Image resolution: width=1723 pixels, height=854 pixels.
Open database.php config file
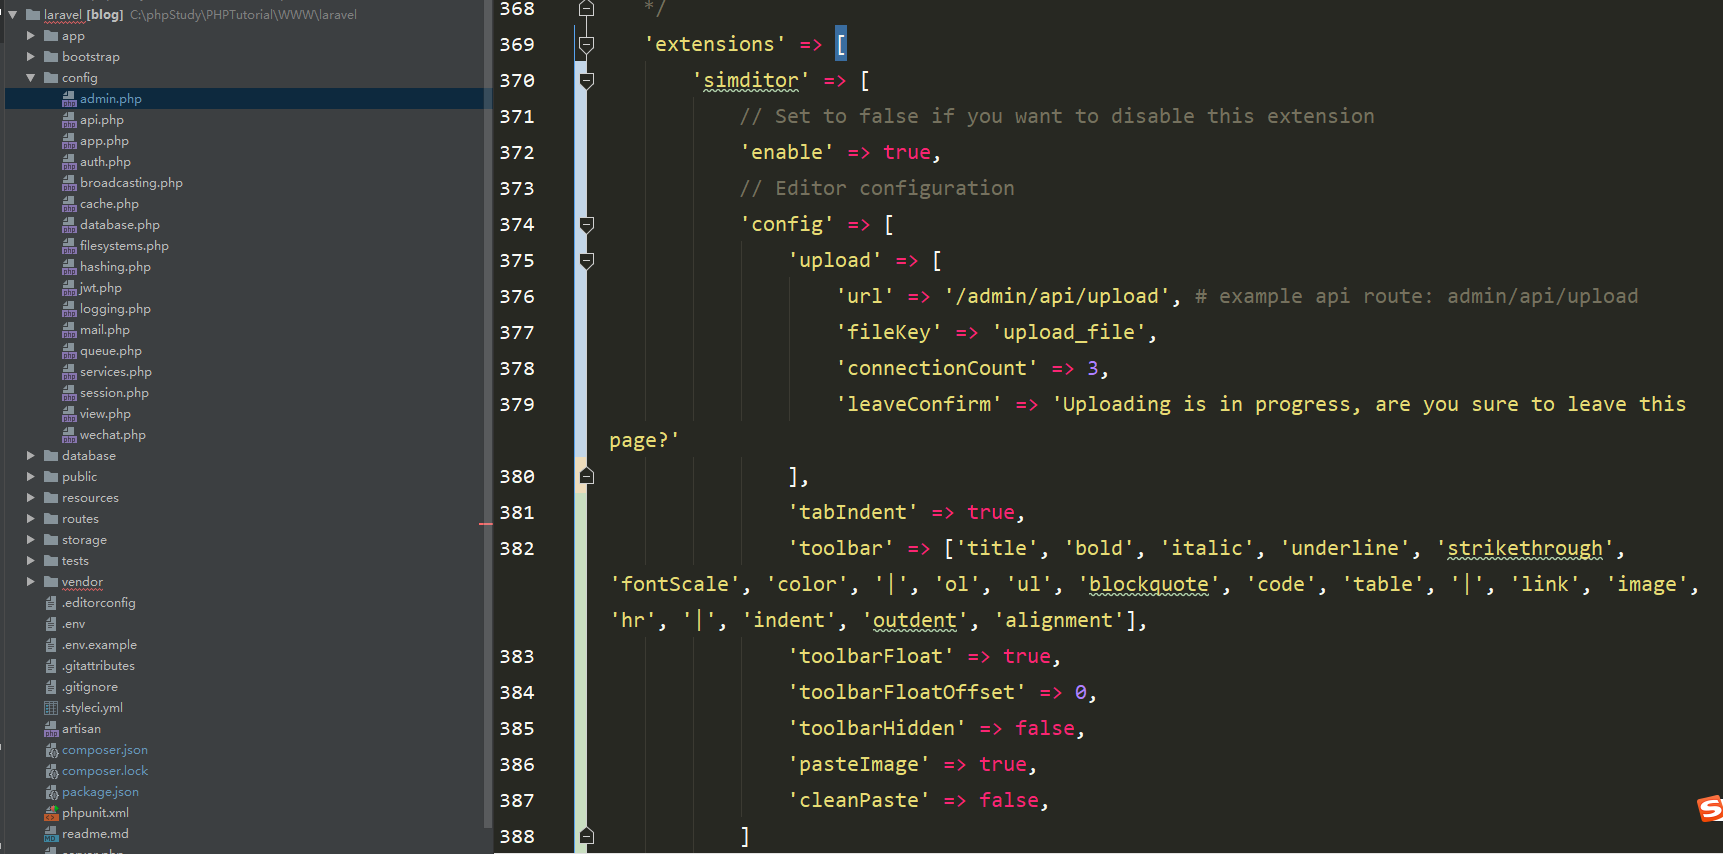tap(120, 224)
